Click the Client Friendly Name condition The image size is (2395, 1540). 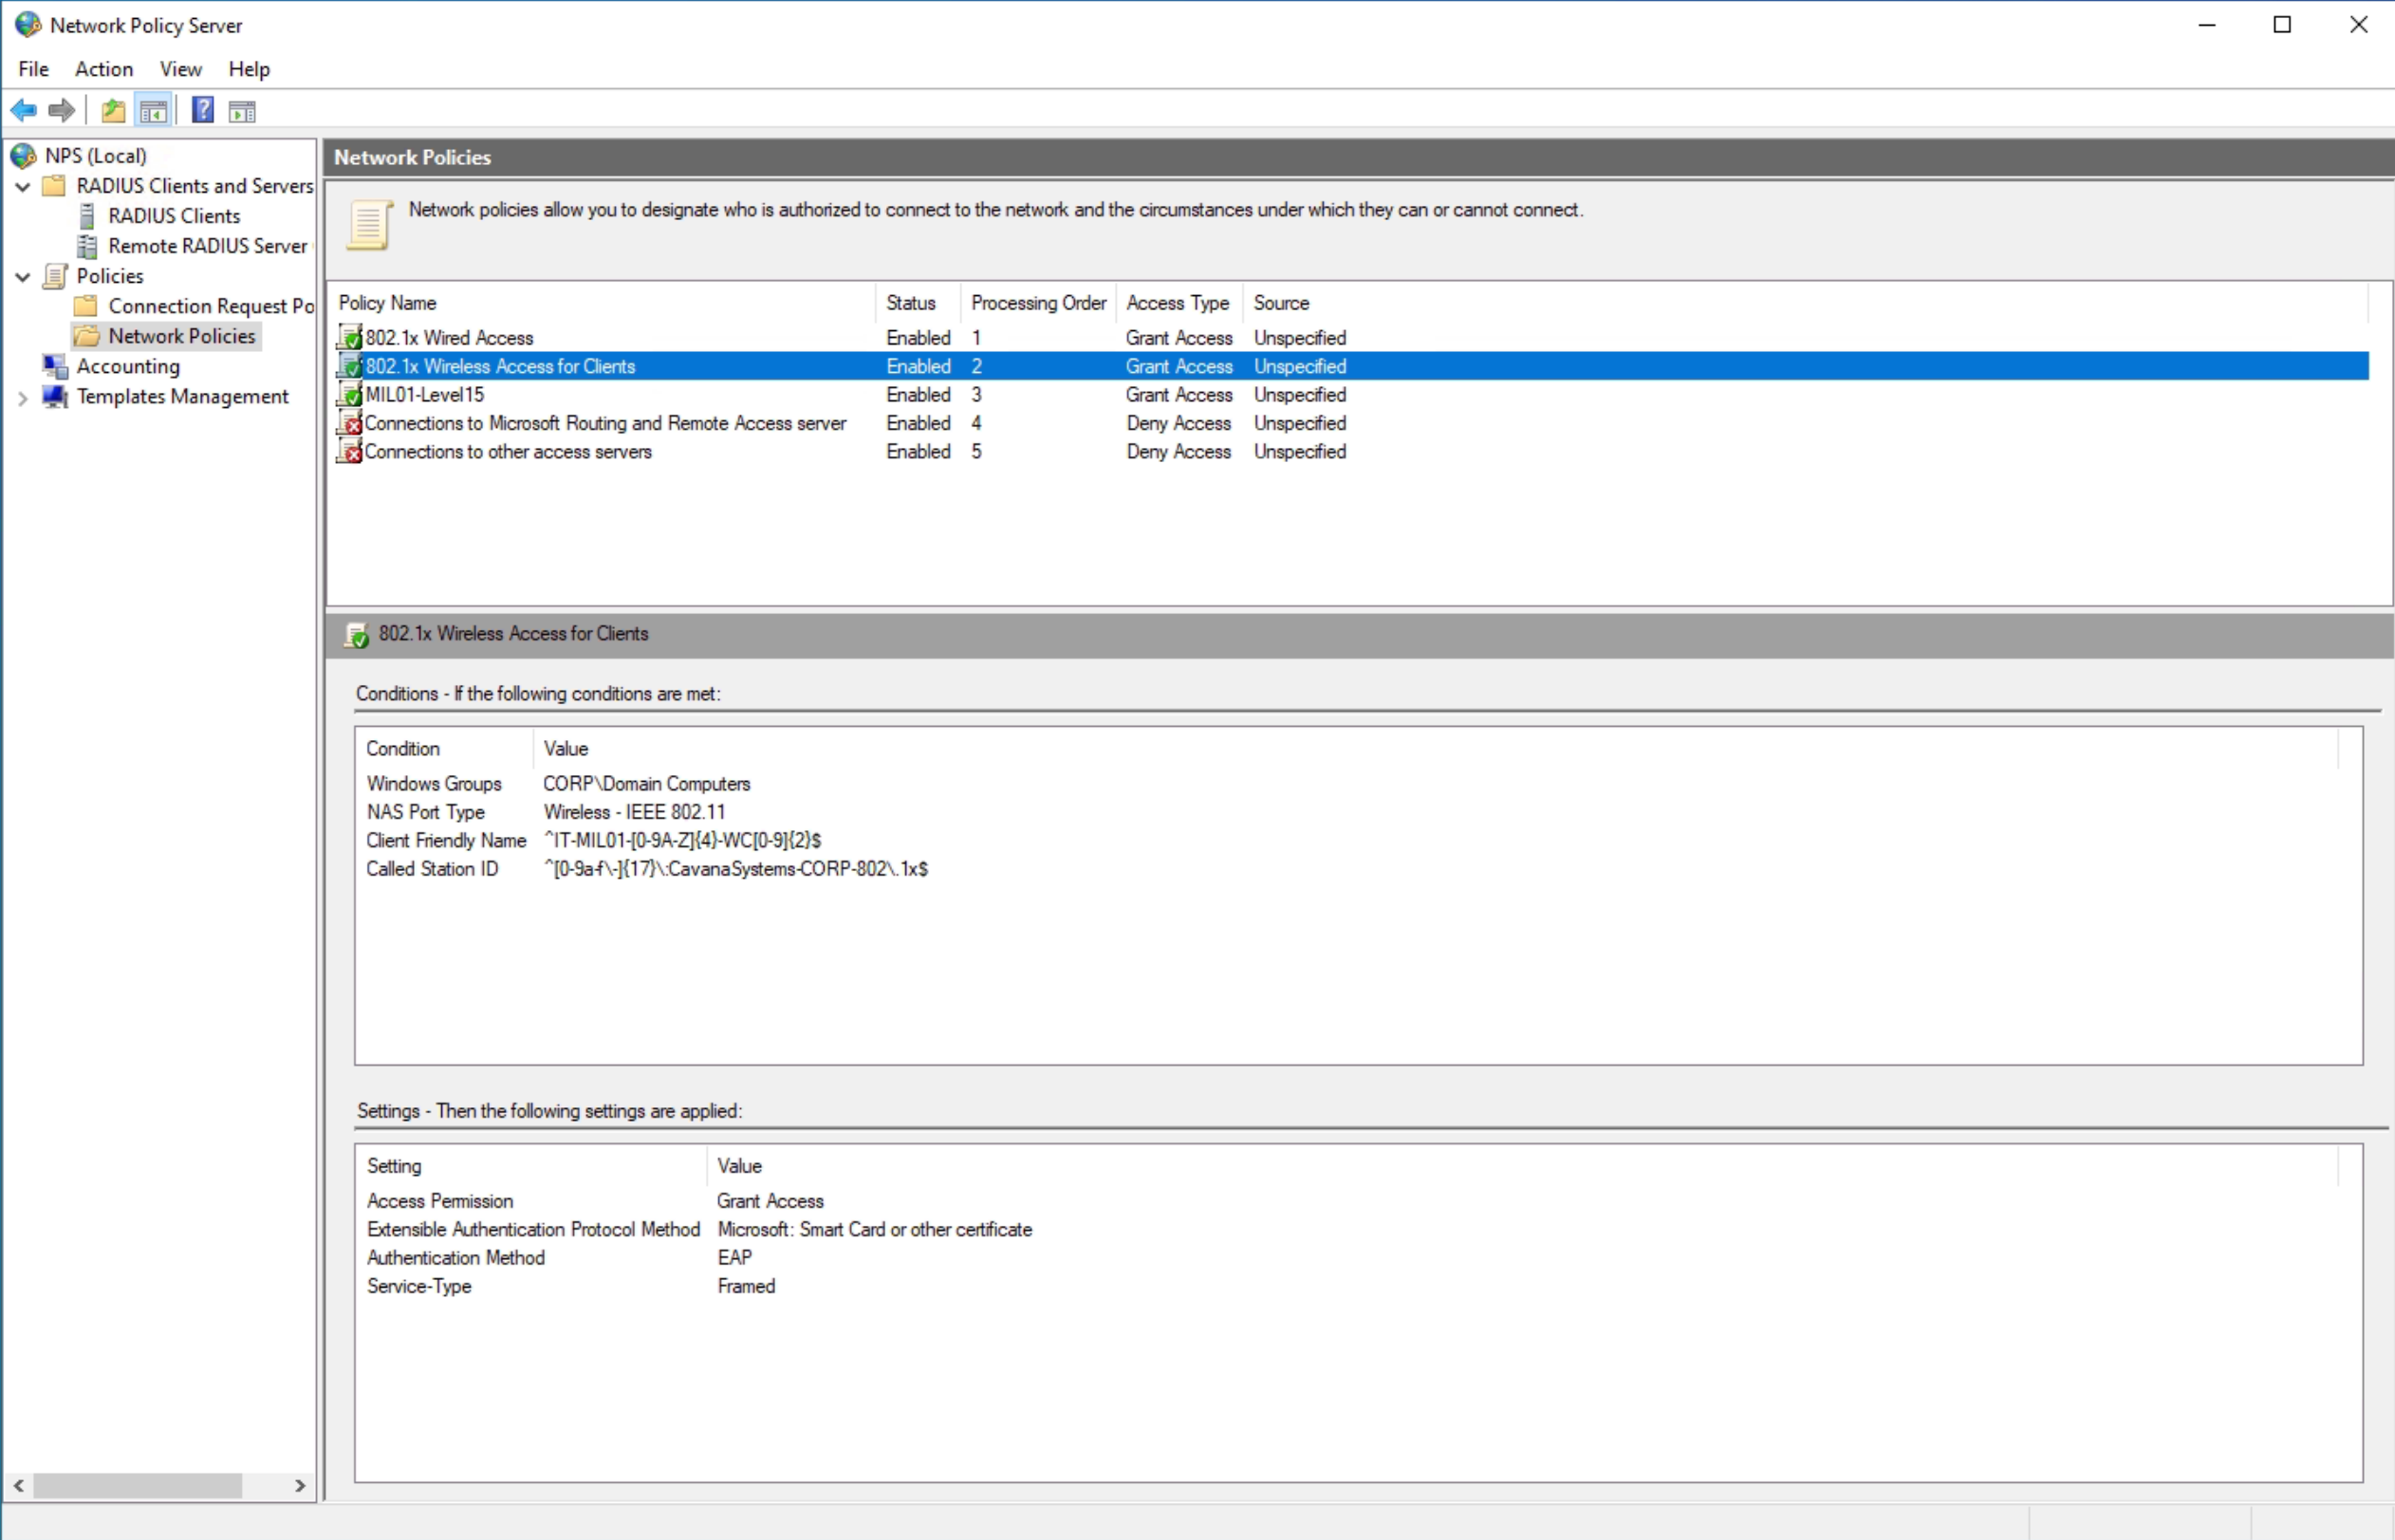(x=446, y=841)
